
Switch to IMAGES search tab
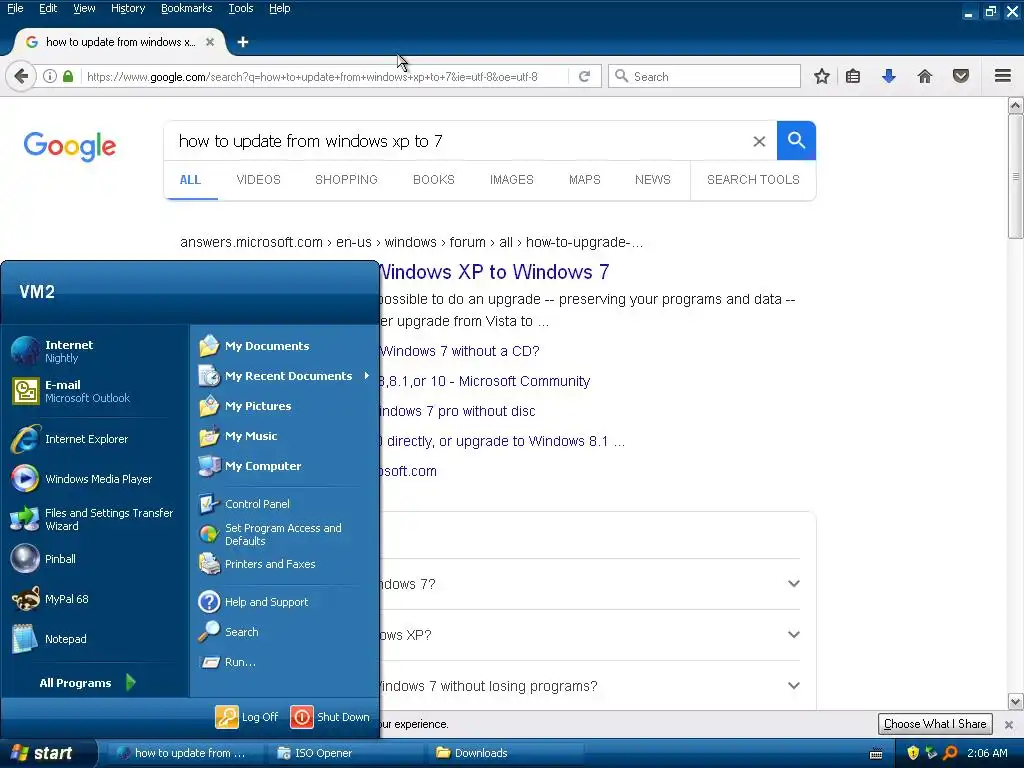[x=512, y=180]
